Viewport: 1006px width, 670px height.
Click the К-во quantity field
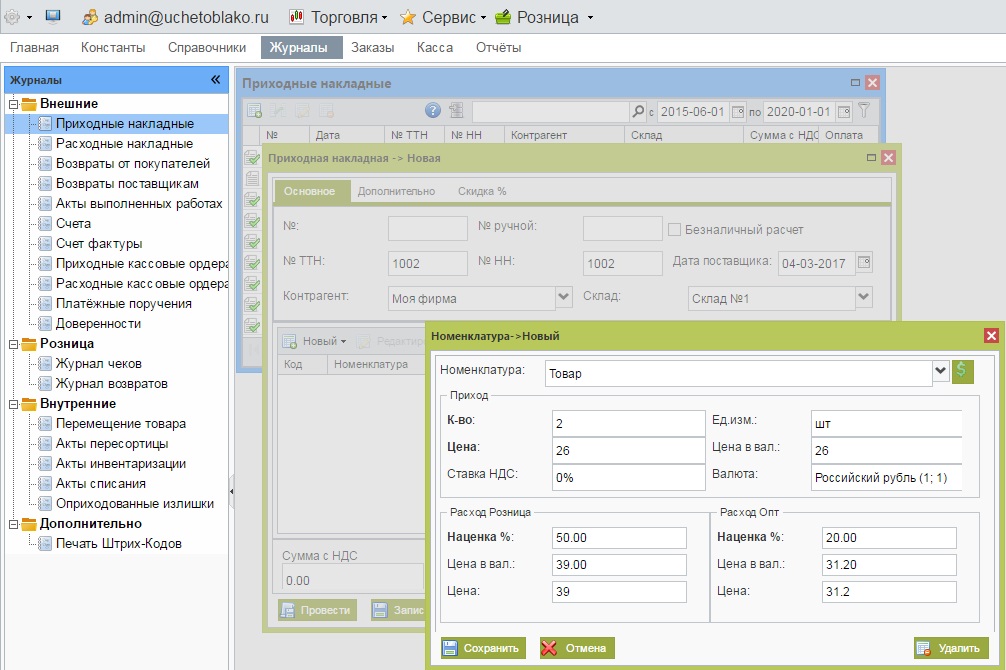(628, 424)
